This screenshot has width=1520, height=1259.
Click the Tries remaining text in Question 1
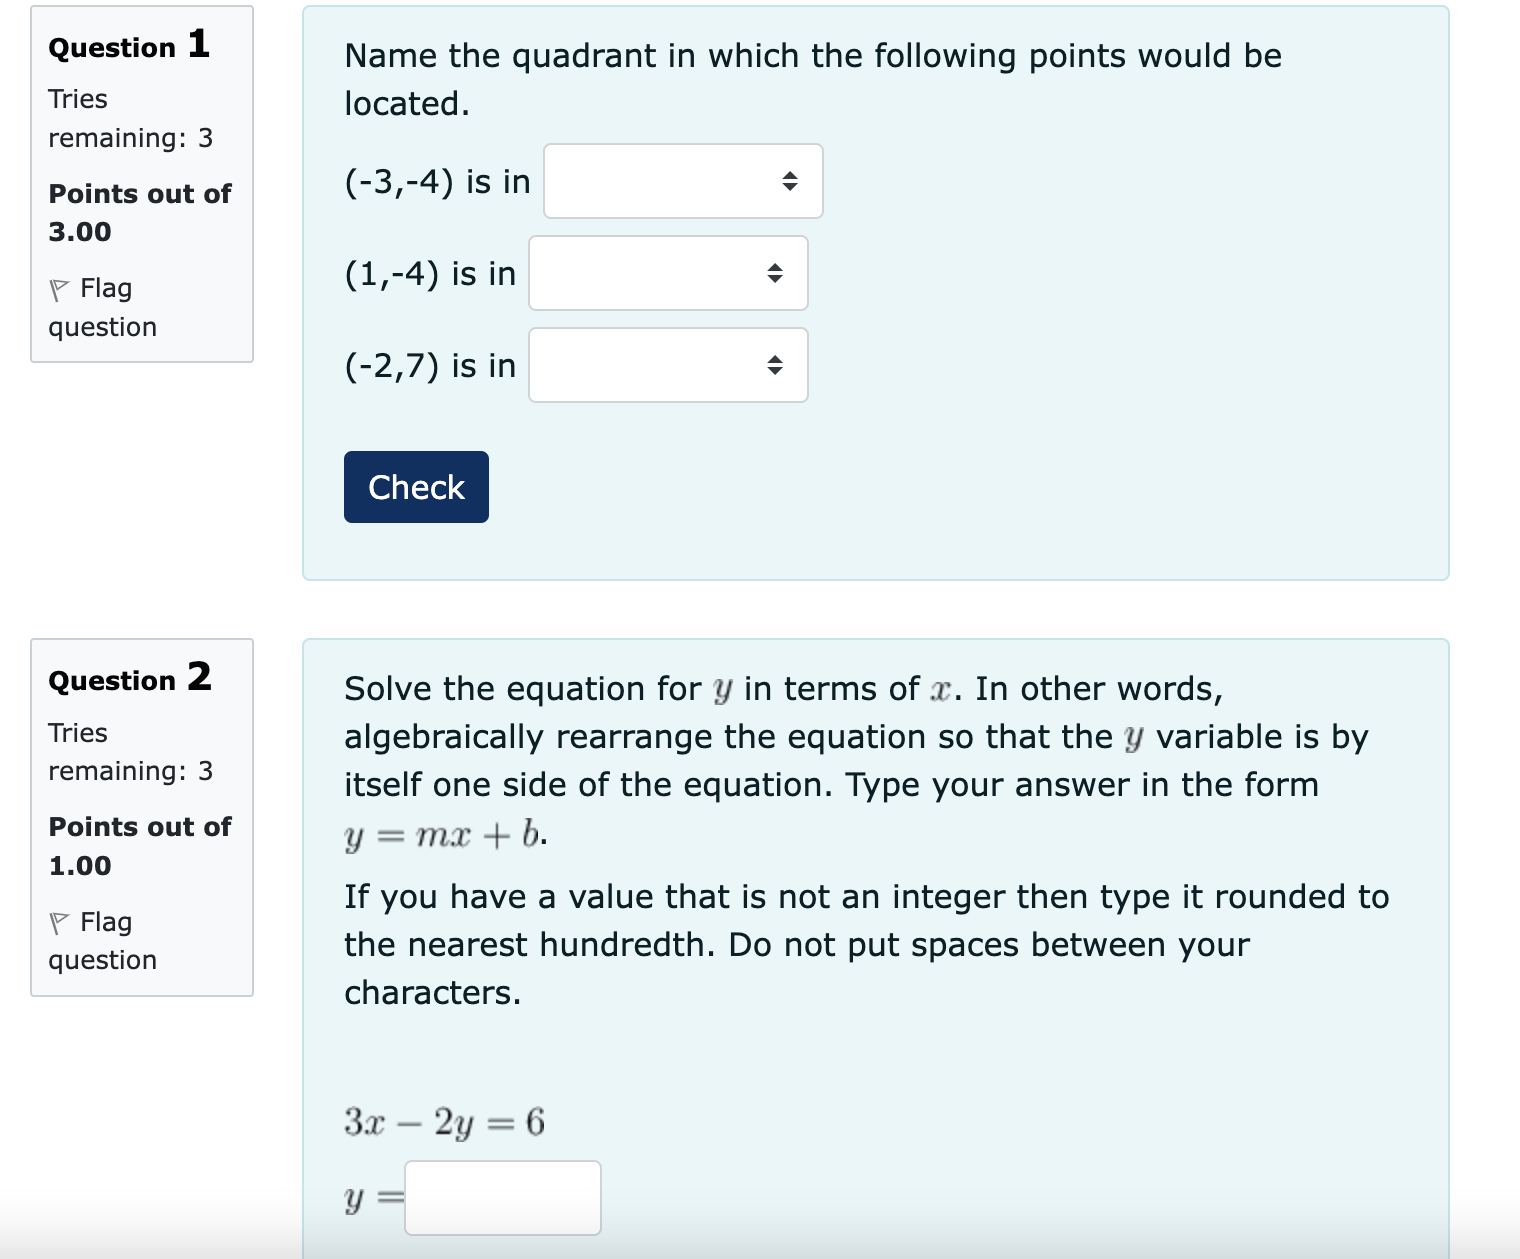click(x=131, y=118)
